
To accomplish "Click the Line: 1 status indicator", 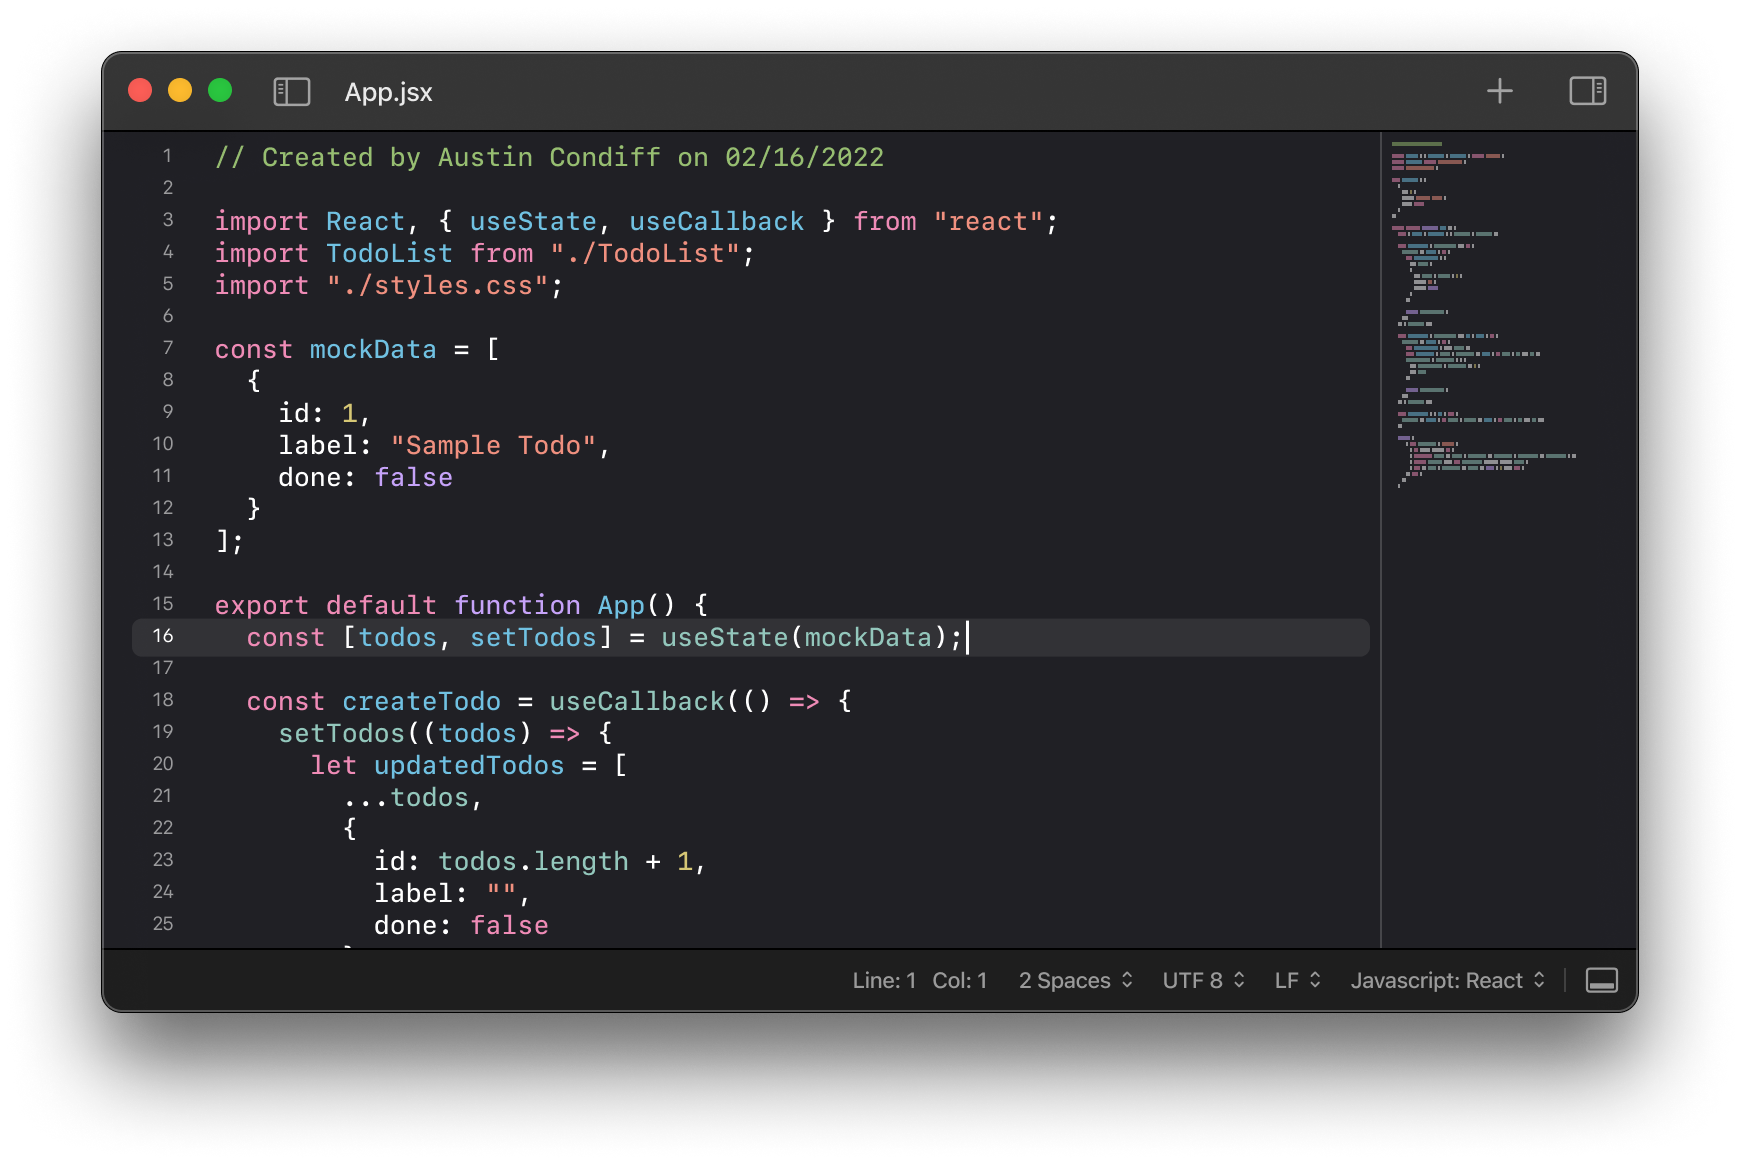I will (x=884, y=980).
